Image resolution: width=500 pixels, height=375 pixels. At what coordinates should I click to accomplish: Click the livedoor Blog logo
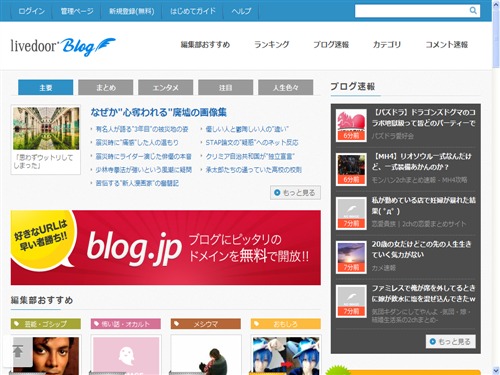pyautogui.click(x=63, y=47)
